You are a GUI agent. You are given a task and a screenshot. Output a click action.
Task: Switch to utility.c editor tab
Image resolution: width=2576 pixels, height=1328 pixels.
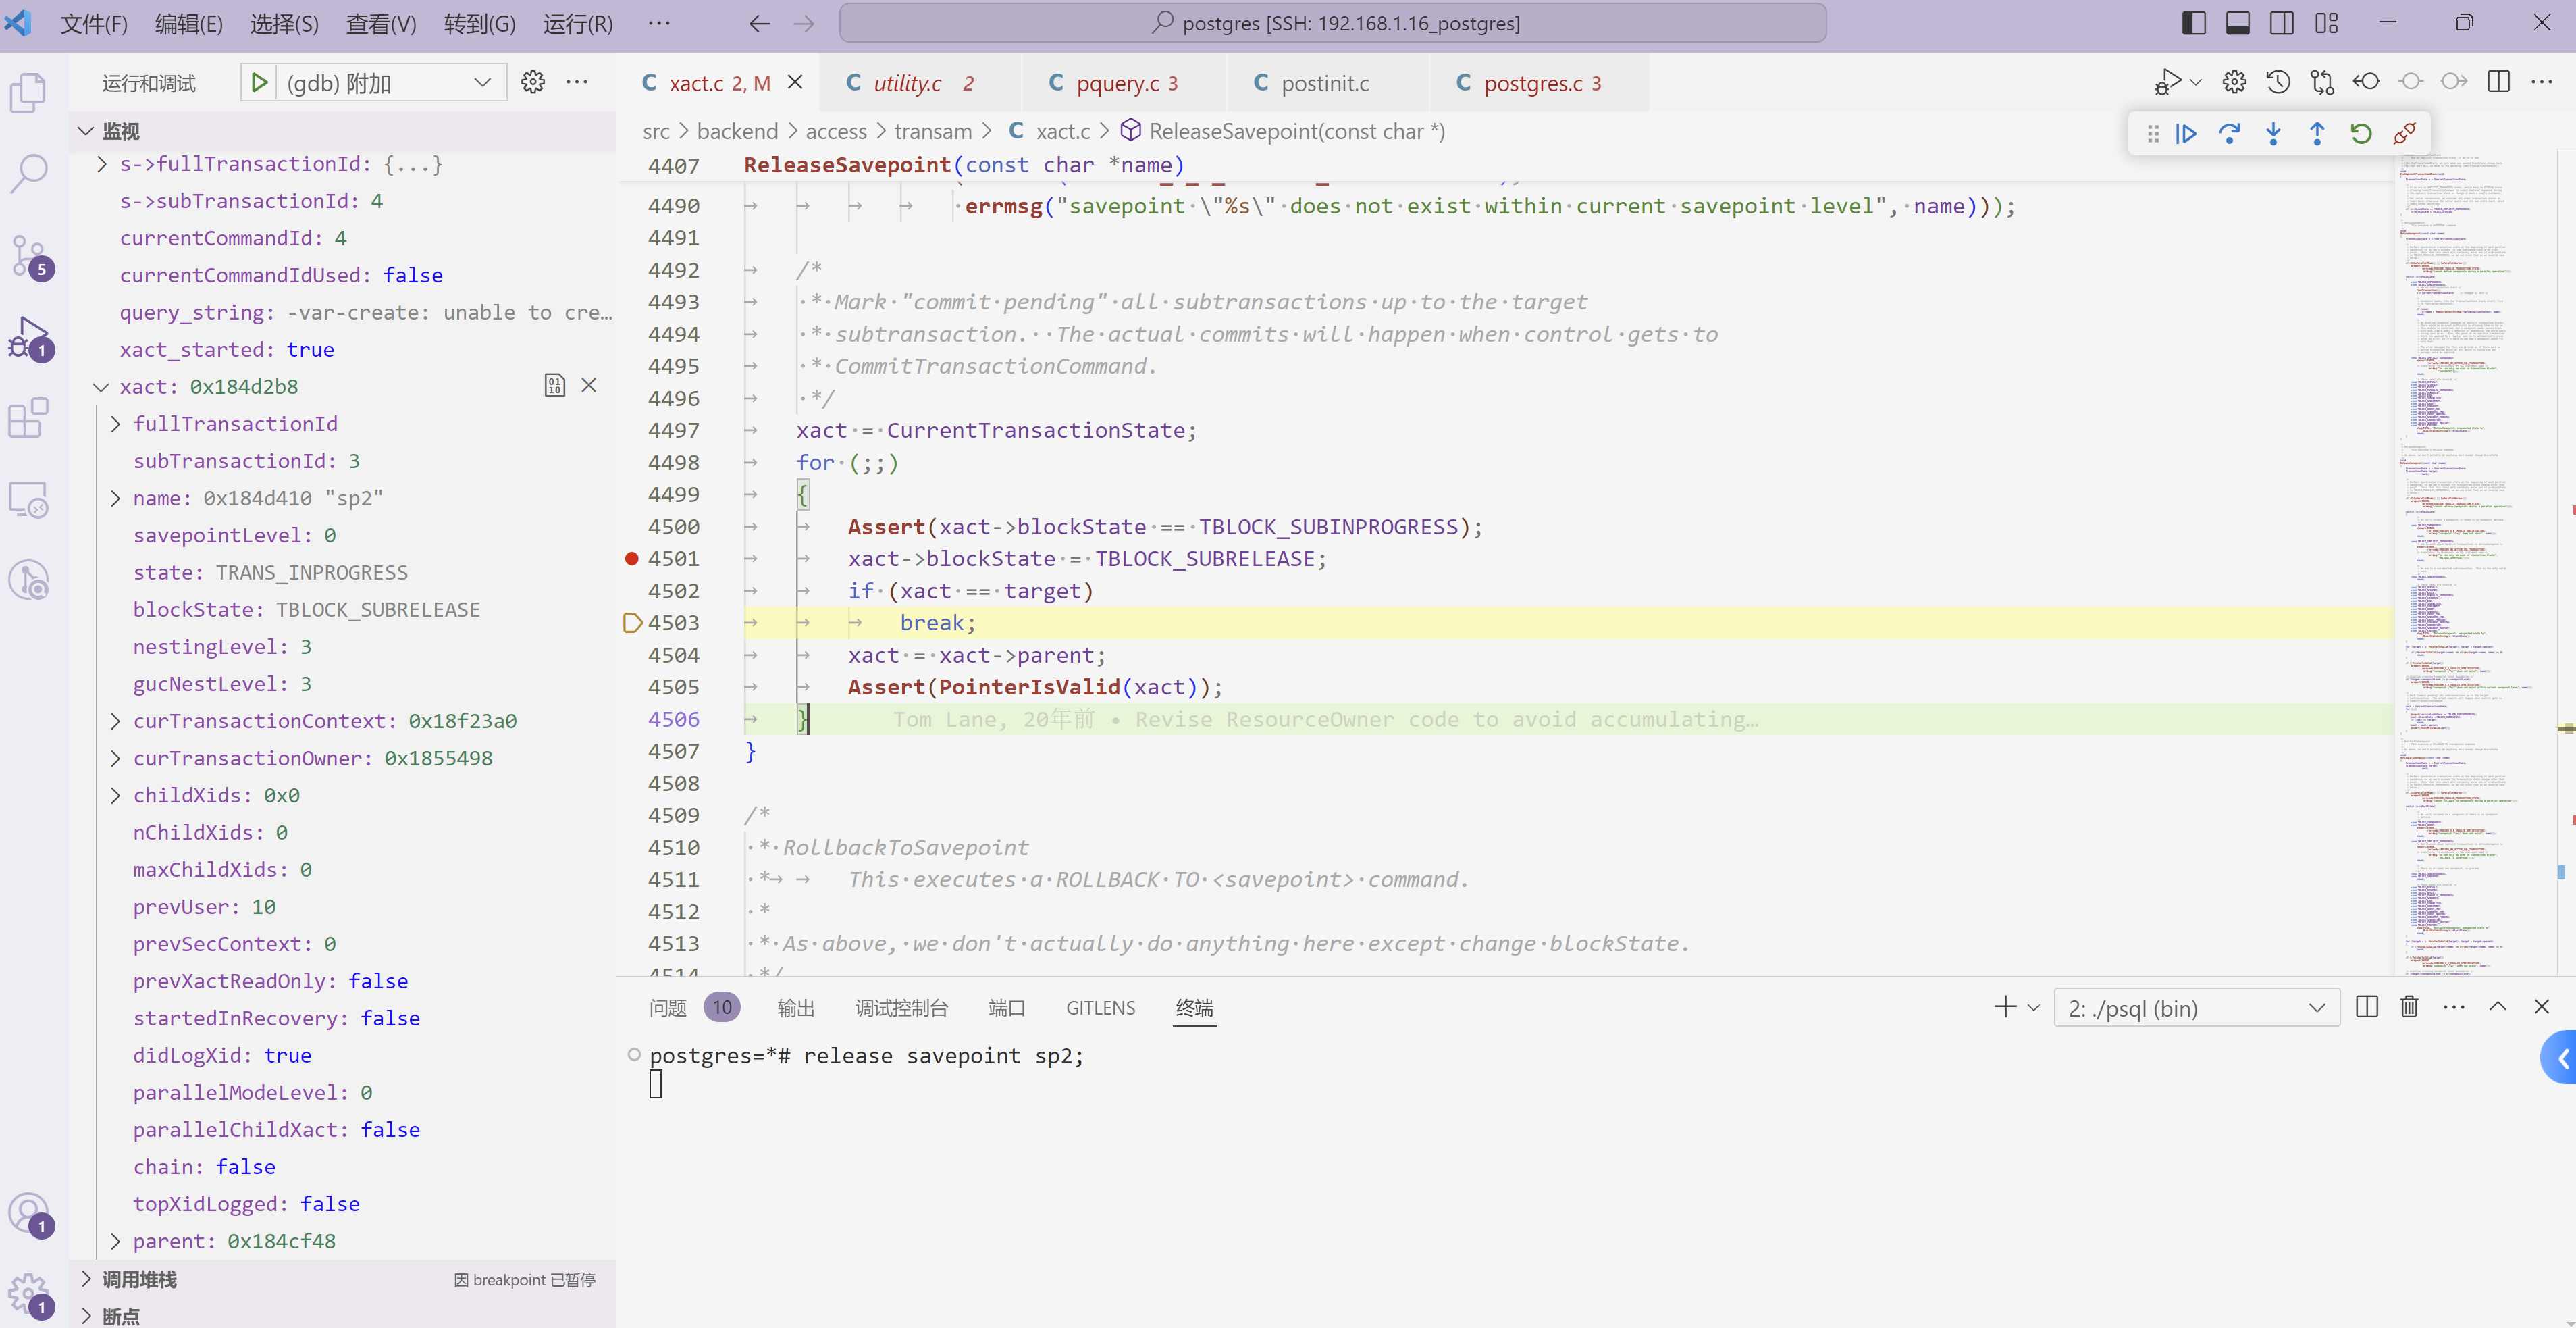pos(920,83)
